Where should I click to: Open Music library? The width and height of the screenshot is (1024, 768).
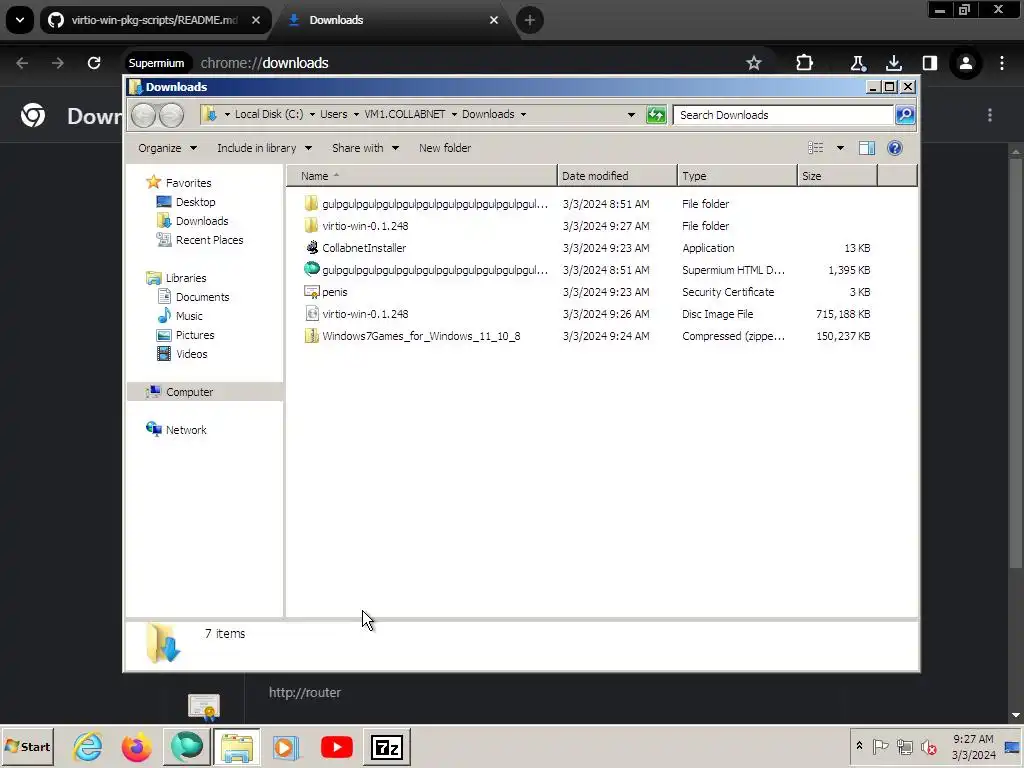coord(189,316)
